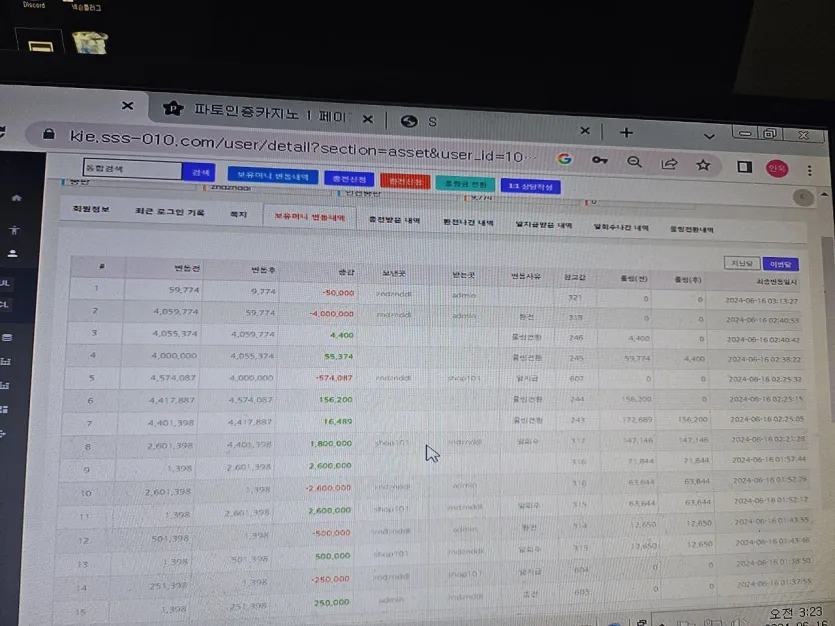Click the globe icon on the S tab

click(409, 121)
